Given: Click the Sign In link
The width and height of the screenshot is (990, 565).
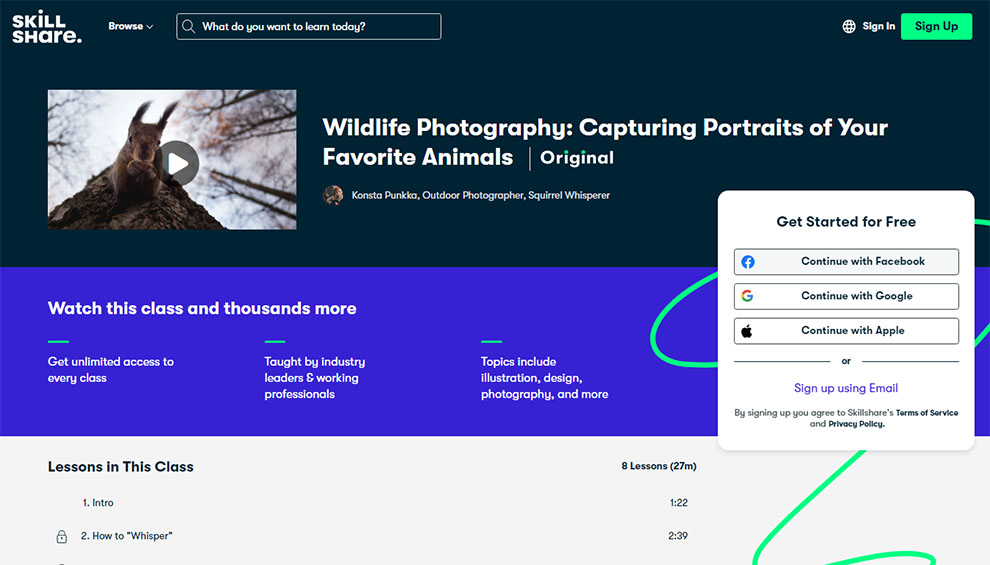Looking at the screenshot, I should pyautogui.click(x=878, y=27).
